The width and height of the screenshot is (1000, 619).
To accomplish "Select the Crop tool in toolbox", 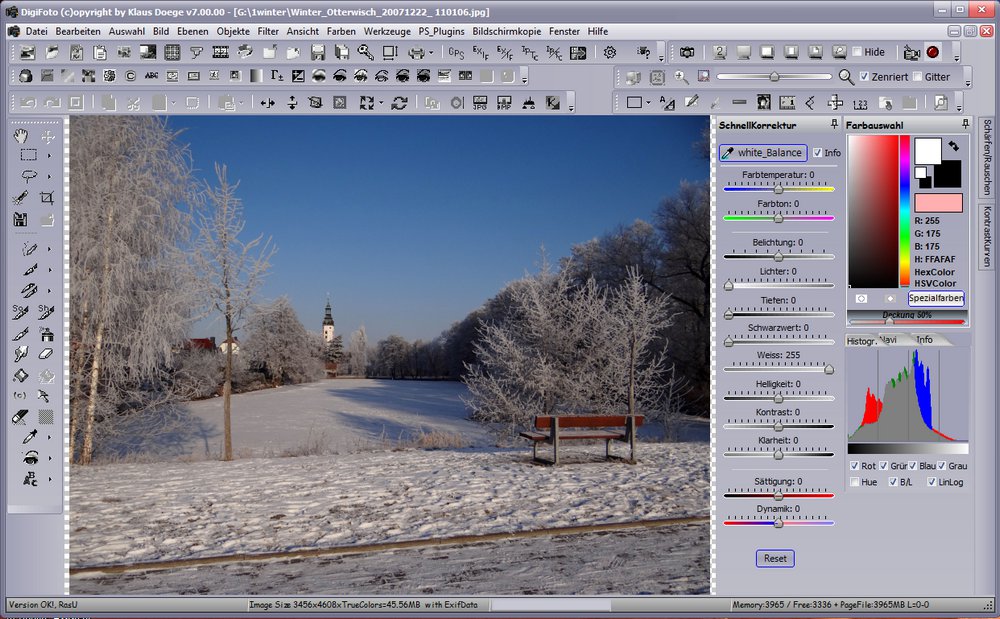I will [46, 198].
